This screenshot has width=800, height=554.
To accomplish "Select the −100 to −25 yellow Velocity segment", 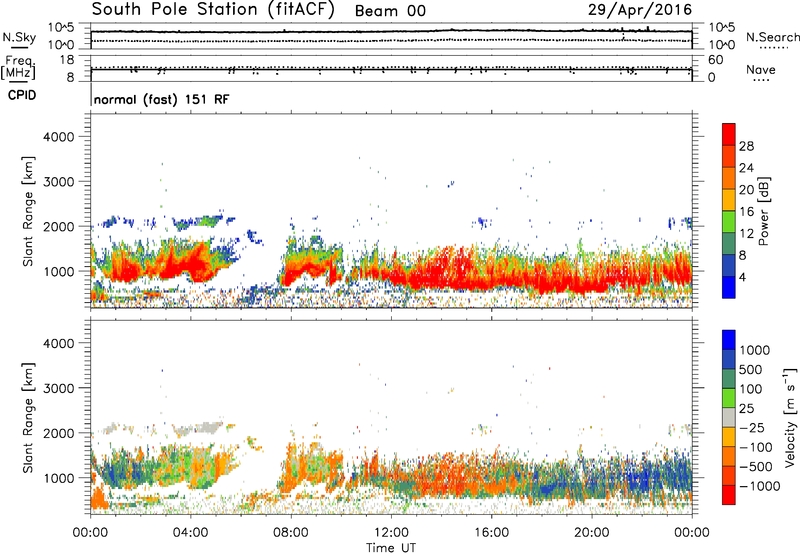I will click(x=729, y=437).
